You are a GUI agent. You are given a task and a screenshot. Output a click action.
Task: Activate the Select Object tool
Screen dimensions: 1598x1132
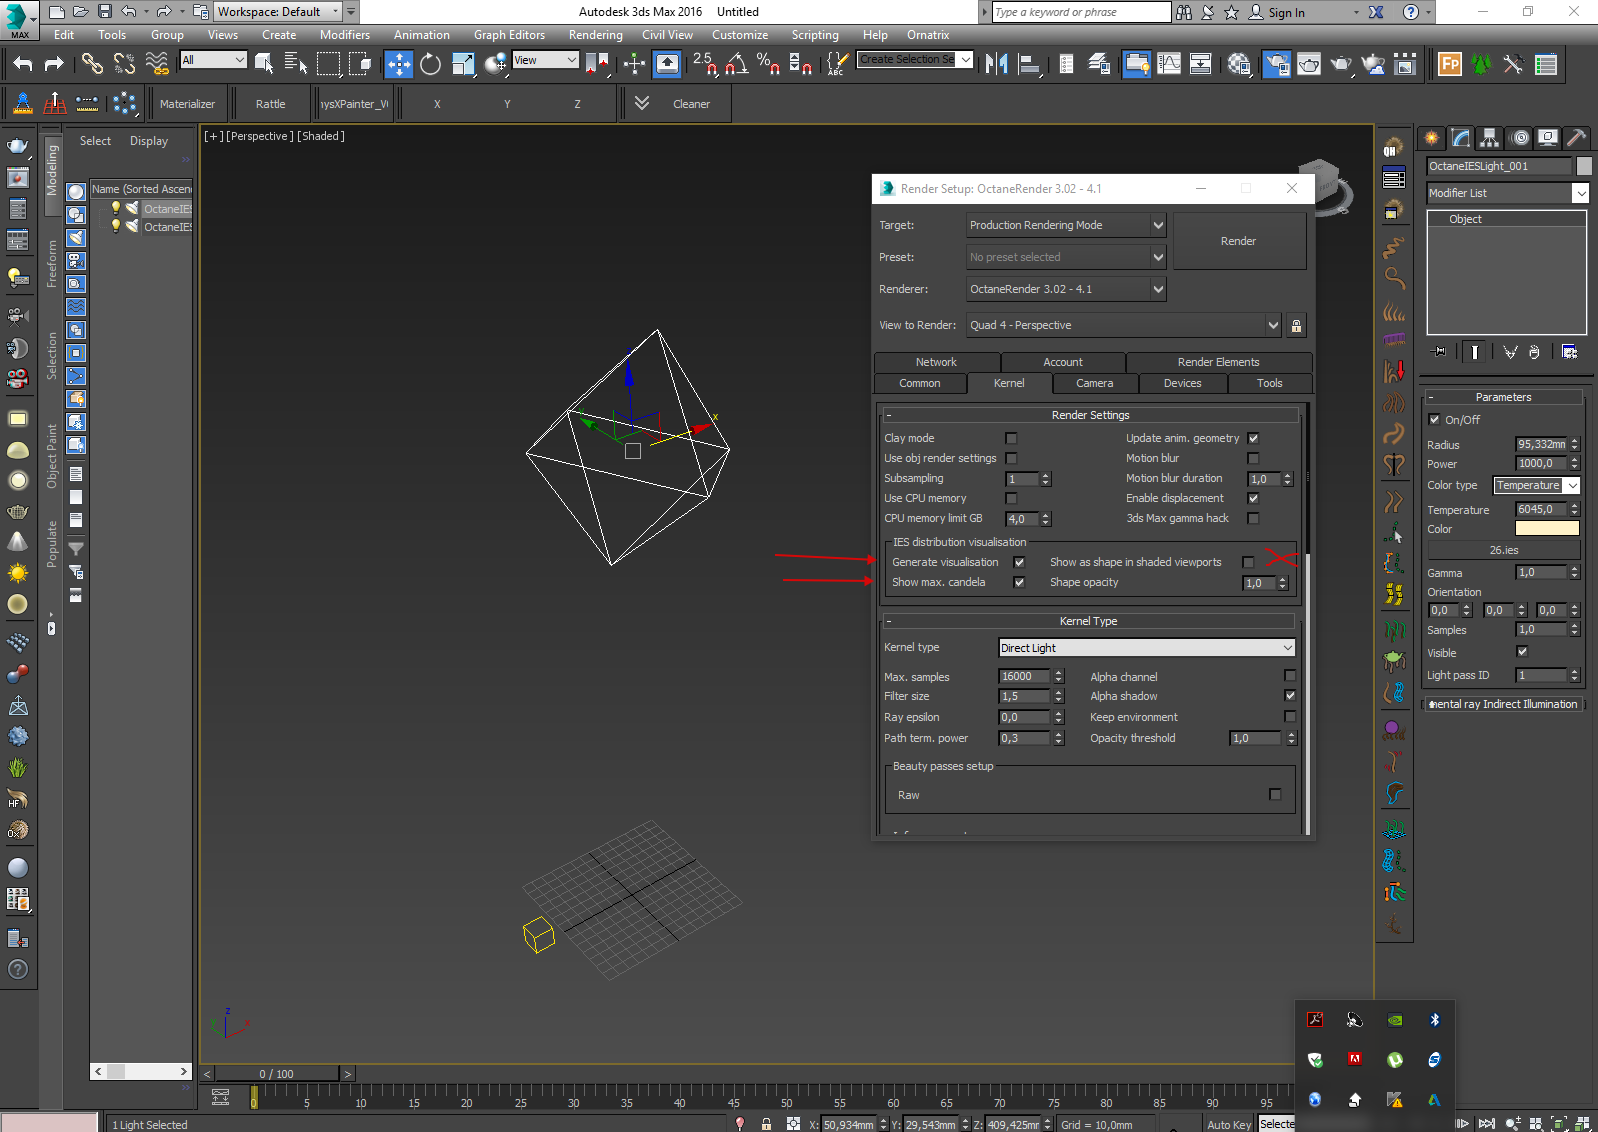(x=264, y=64)
